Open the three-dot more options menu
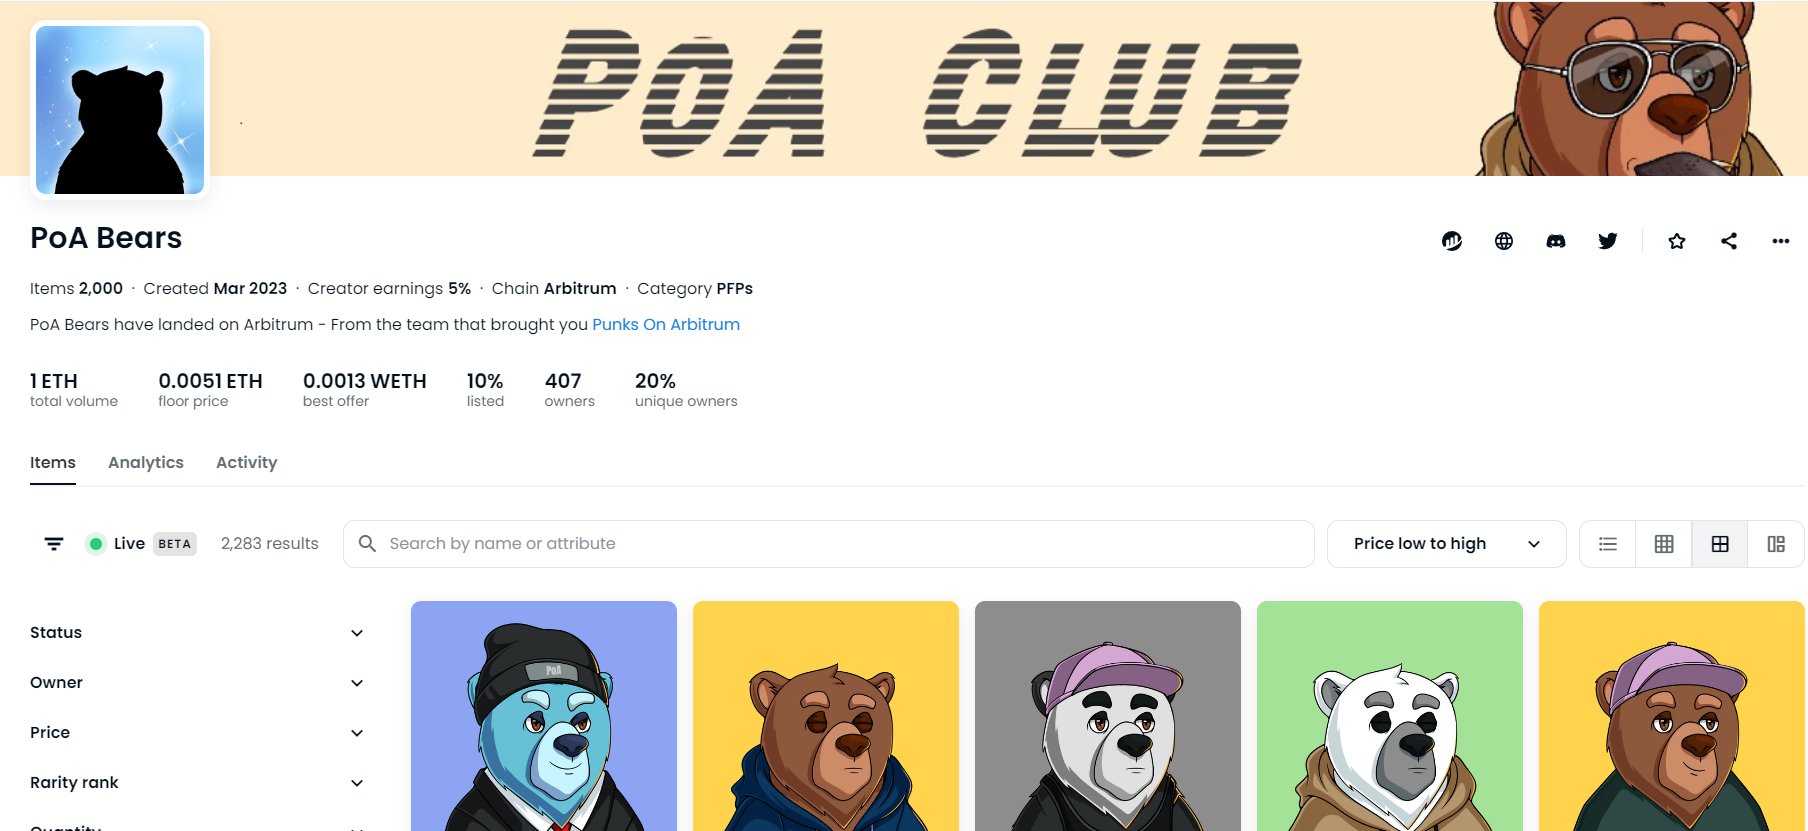The width and height of the screenshot is (1808, 831). tap(1781, 241)
